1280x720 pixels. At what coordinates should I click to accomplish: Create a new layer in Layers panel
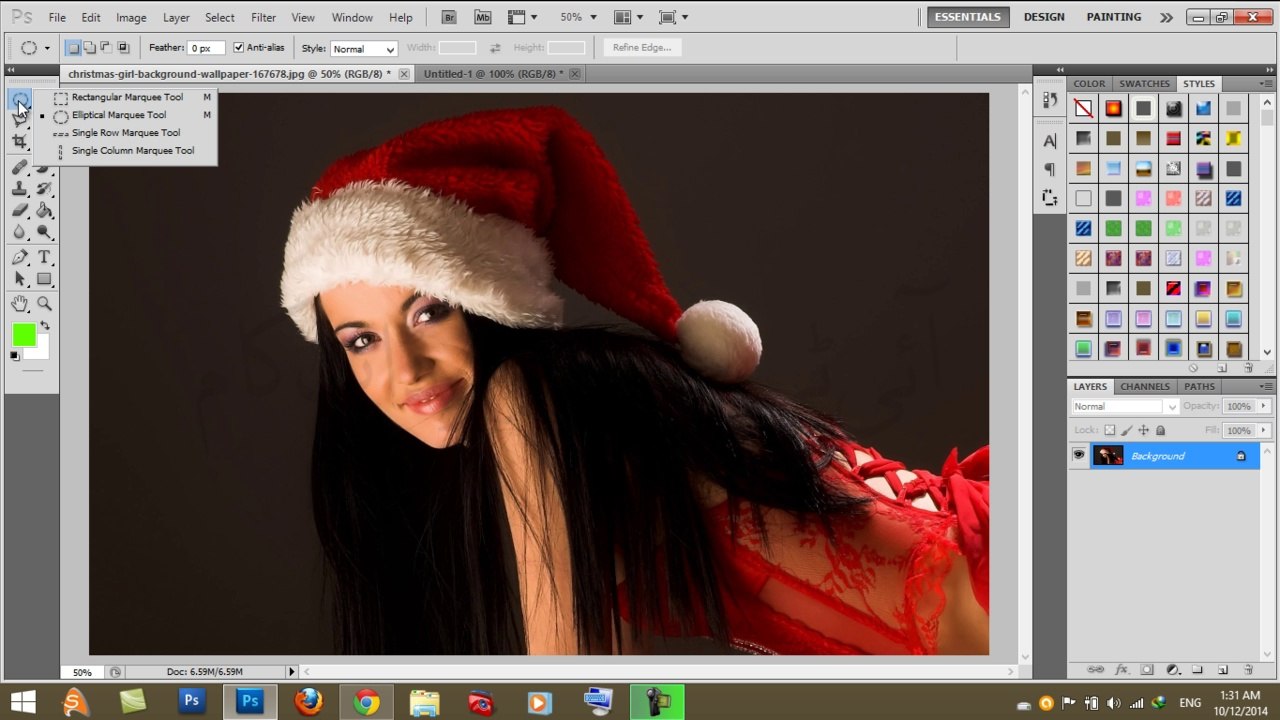[1224, 670]
